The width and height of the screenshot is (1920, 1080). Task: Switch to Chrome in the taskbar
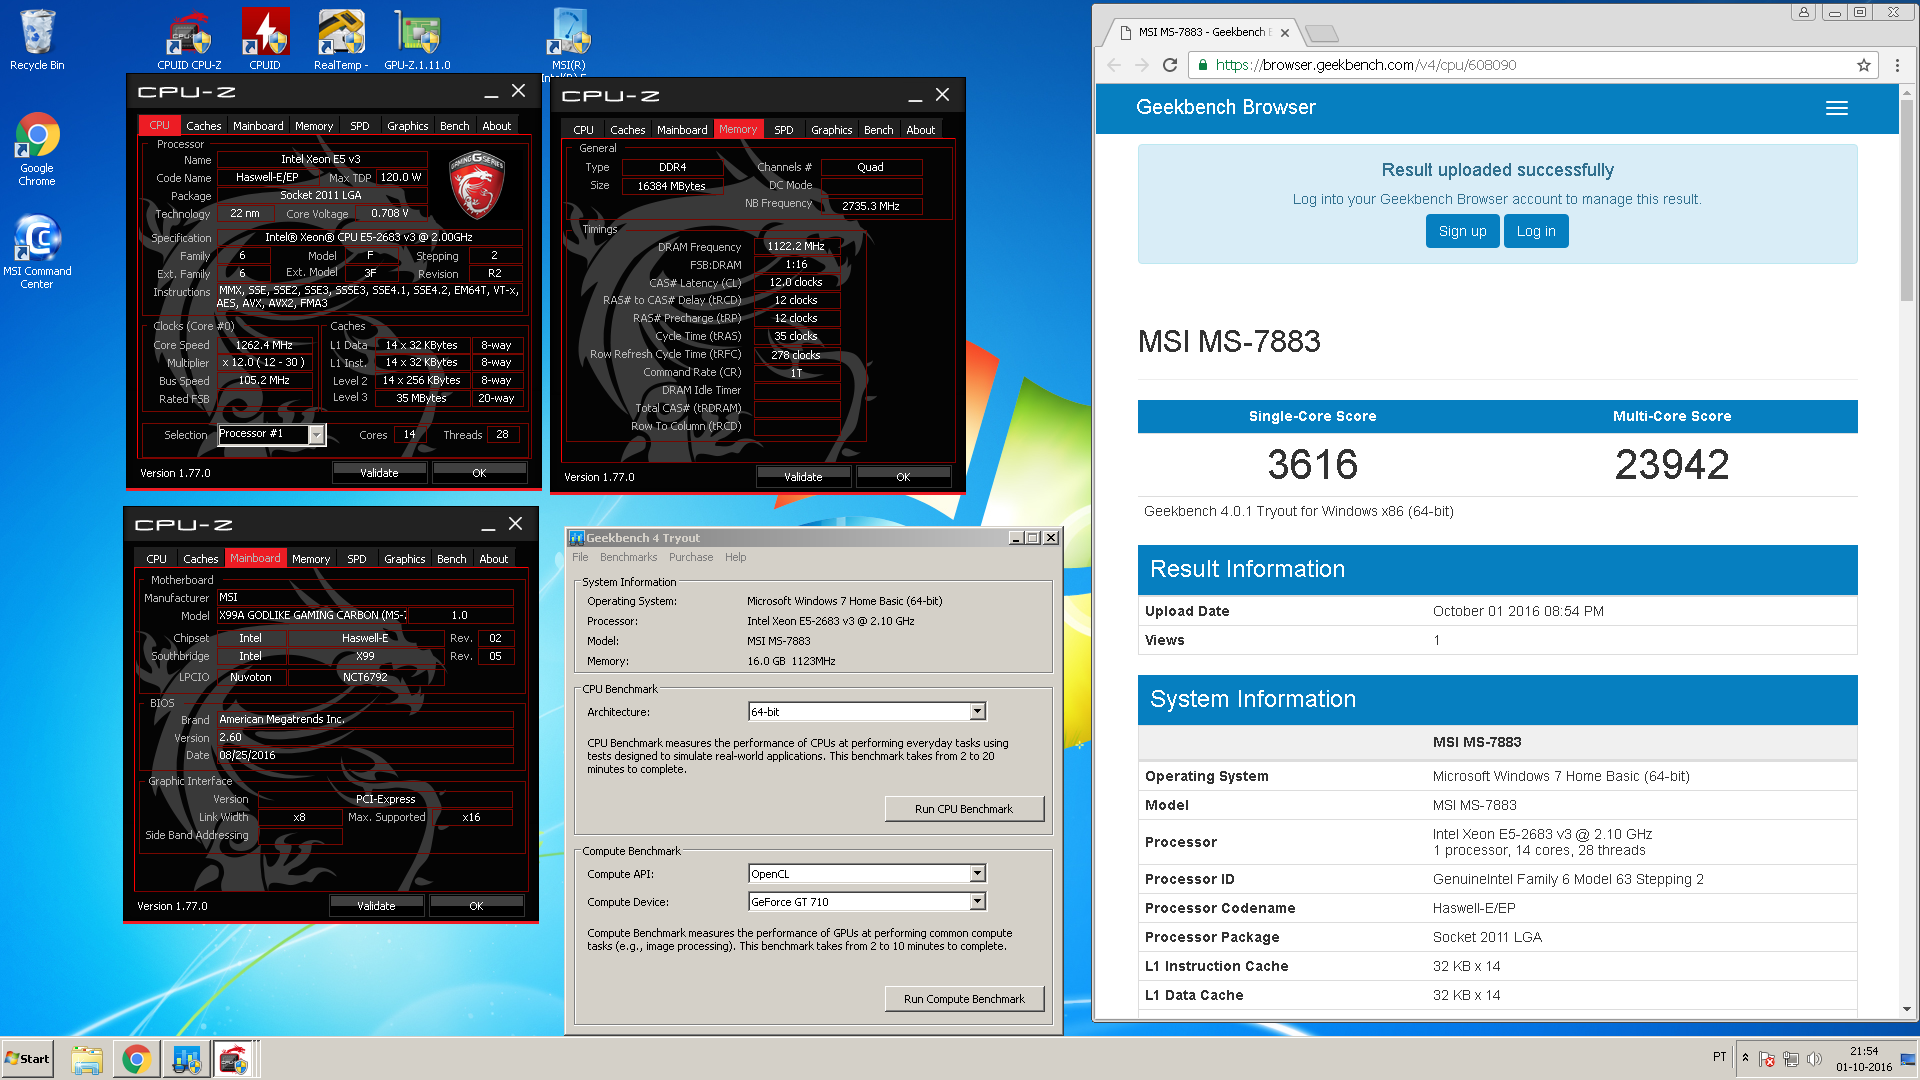(x=136, y=1059)
